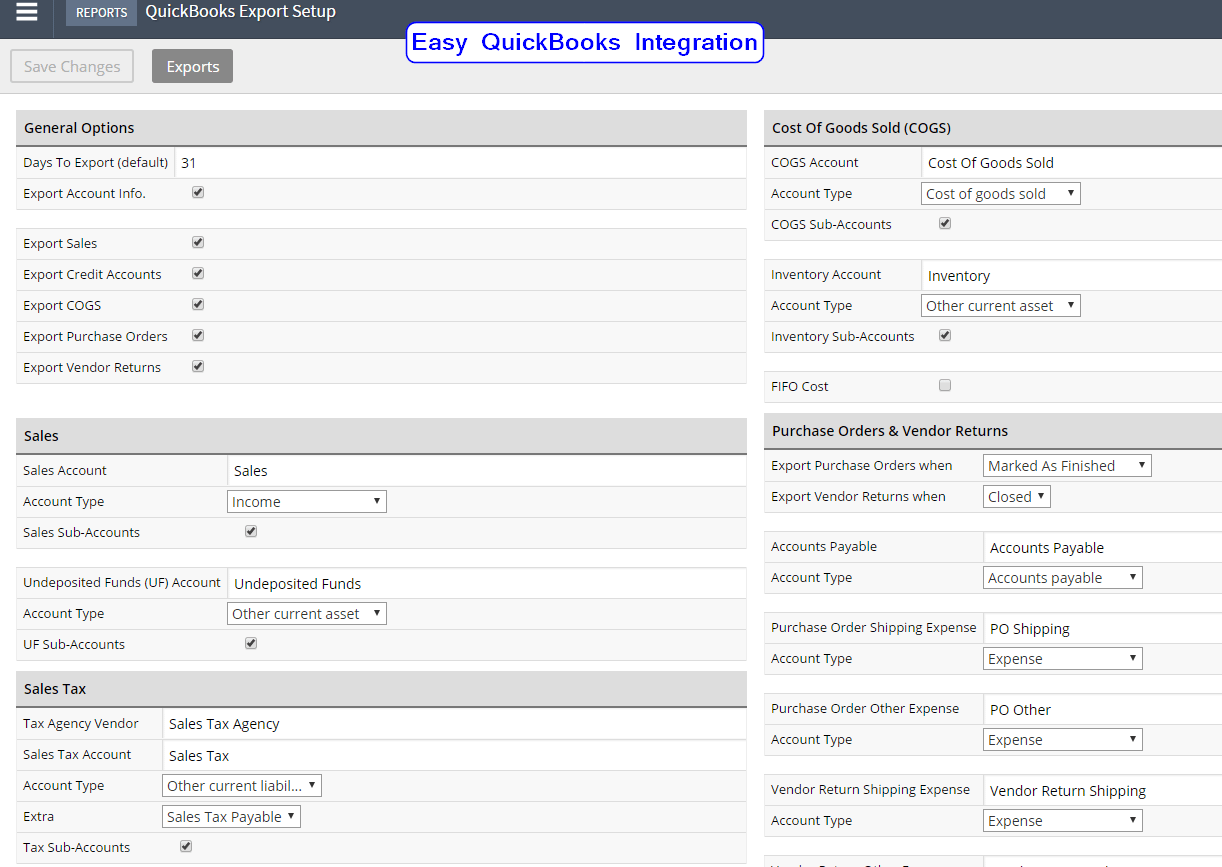Edit the Undeposited Funds account field
The width and height of the screenshot is (1222, 867).
(x=487, y=583)
